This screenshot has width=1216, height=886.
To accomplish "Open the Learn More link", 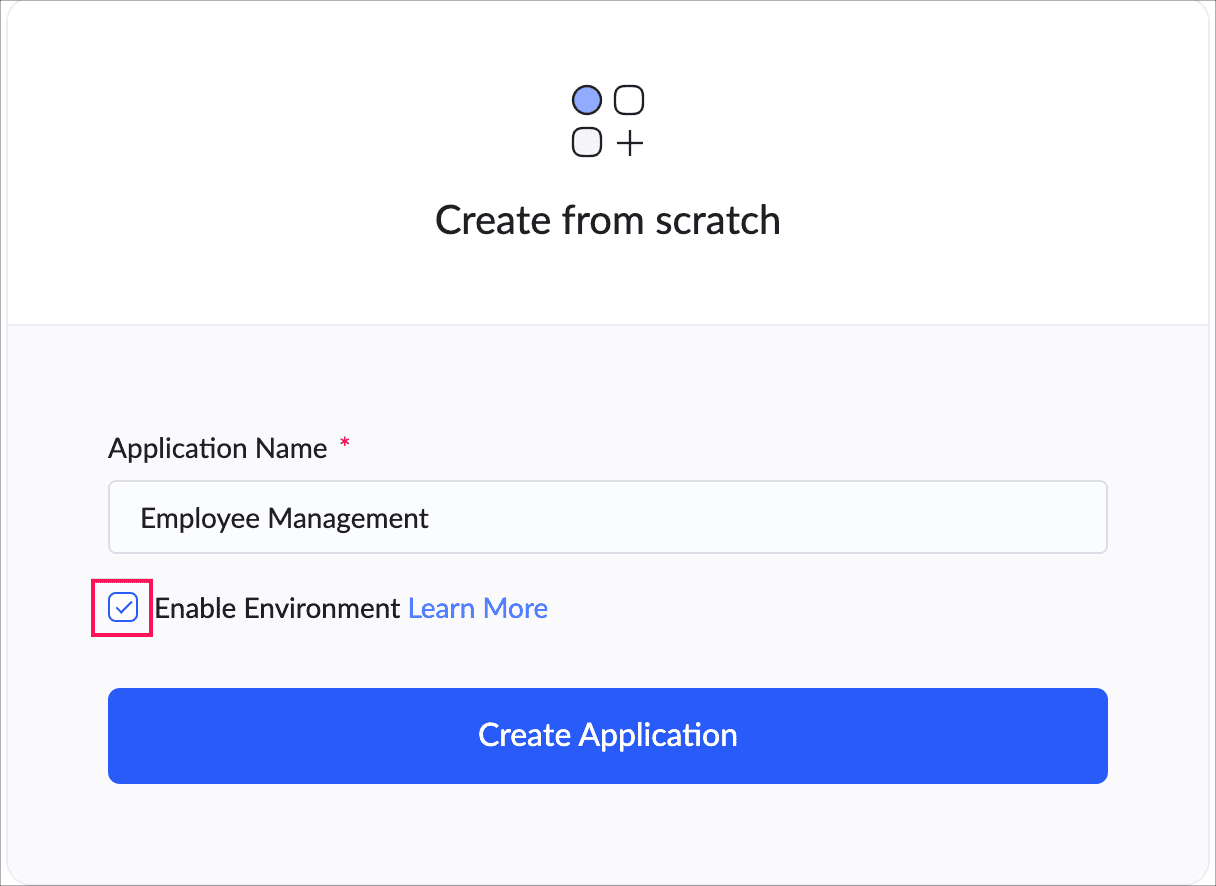I will click(478, 608).
